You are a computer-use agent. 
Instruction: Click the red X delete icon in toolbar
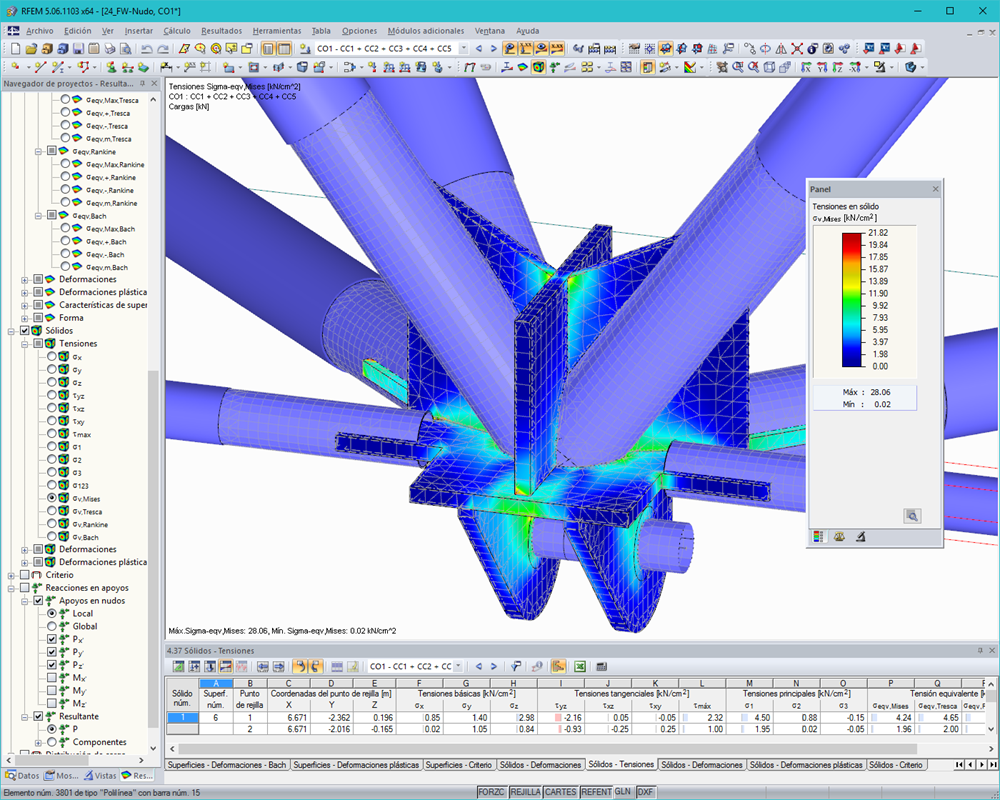pyautogui.click(x=797, y=48)
